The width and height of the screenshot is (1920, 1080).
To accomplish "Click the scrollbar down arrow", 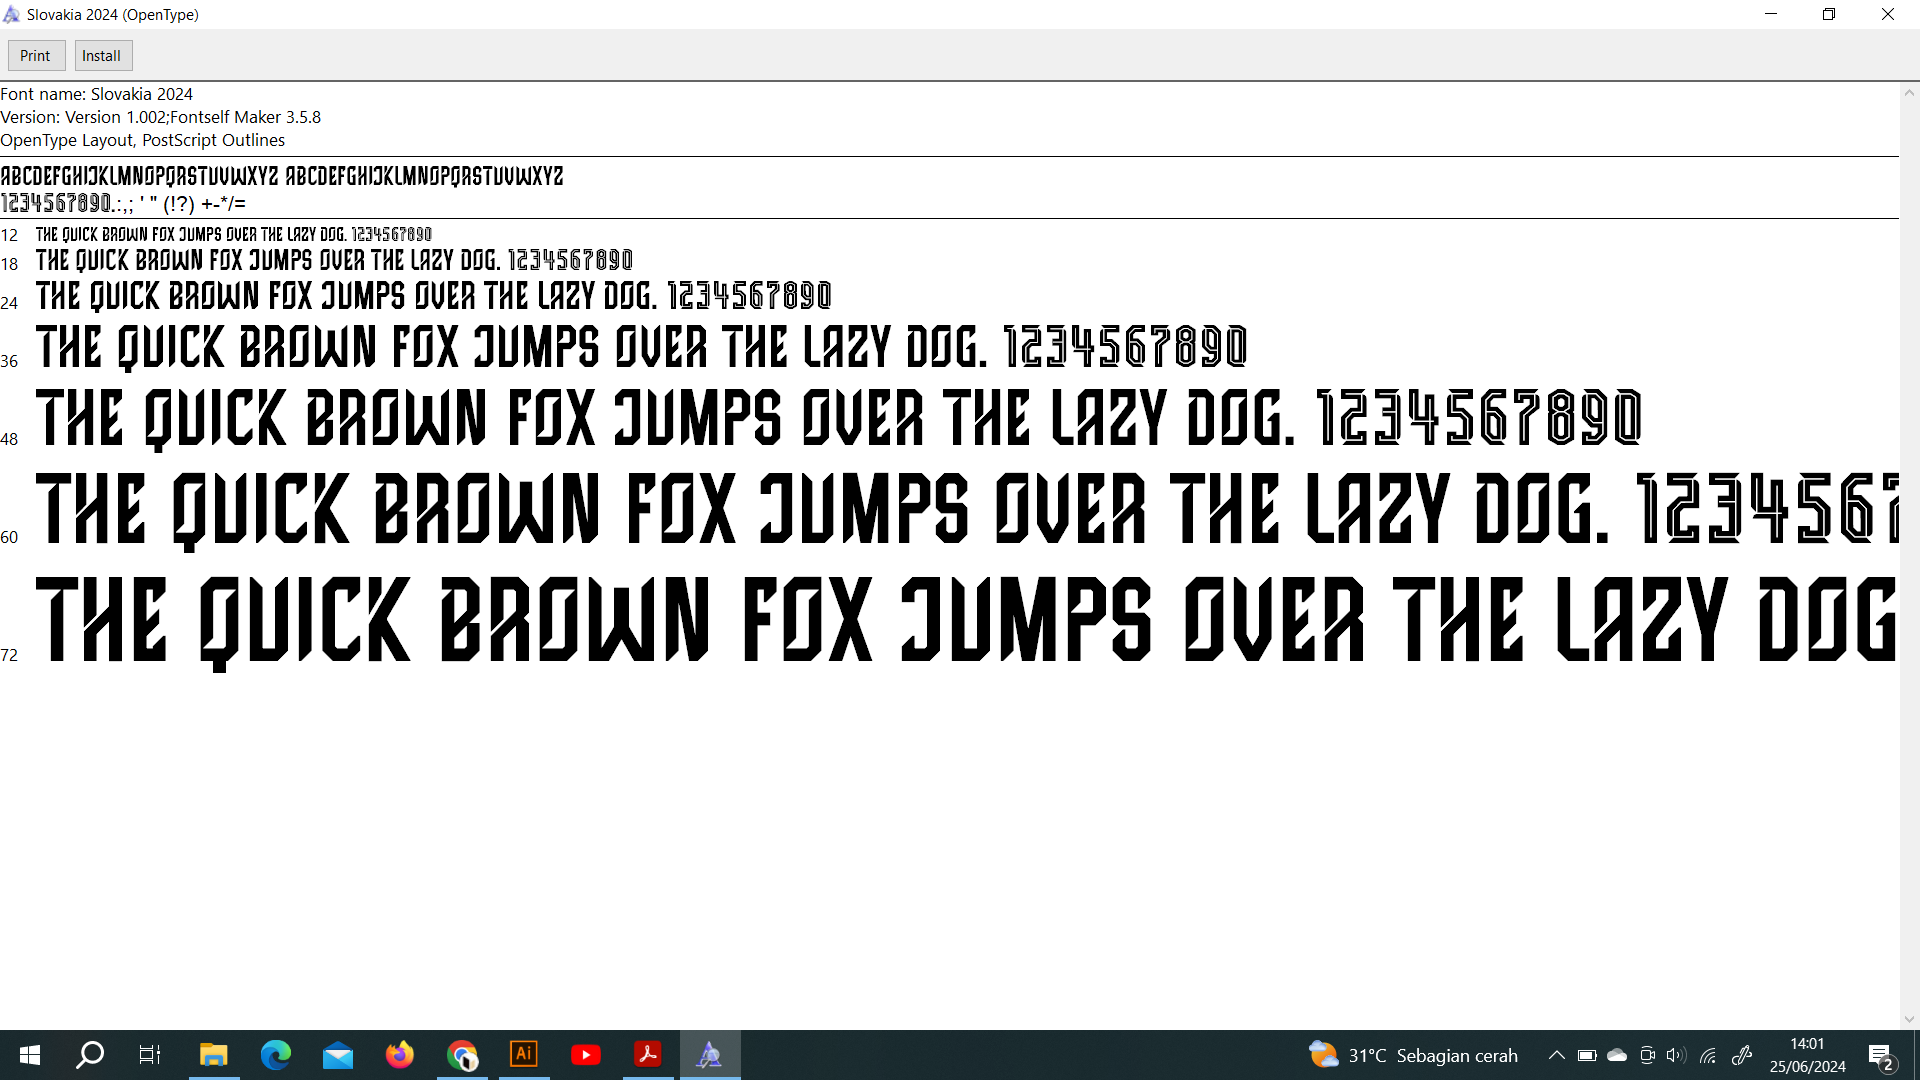I will [x=1909, y=1020].
